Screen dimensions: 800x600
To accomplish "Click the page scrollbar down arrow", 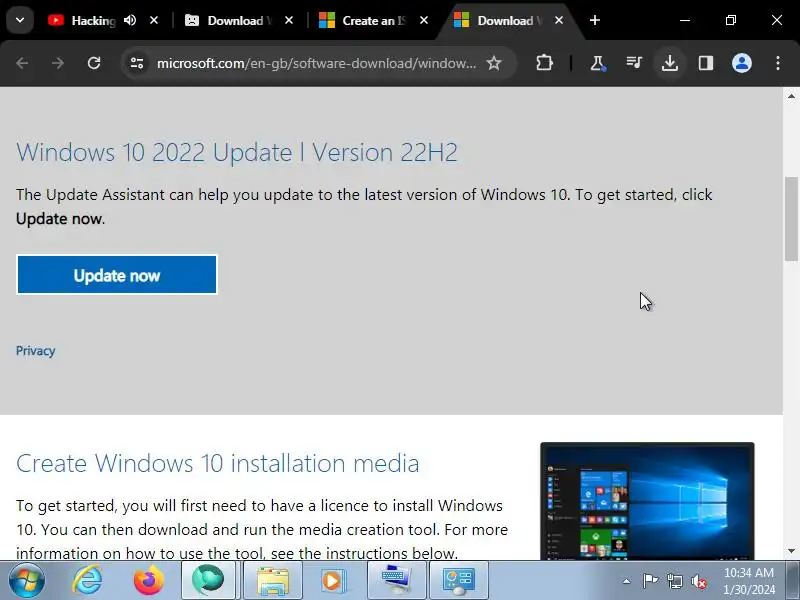I will [x=791, y=551].
